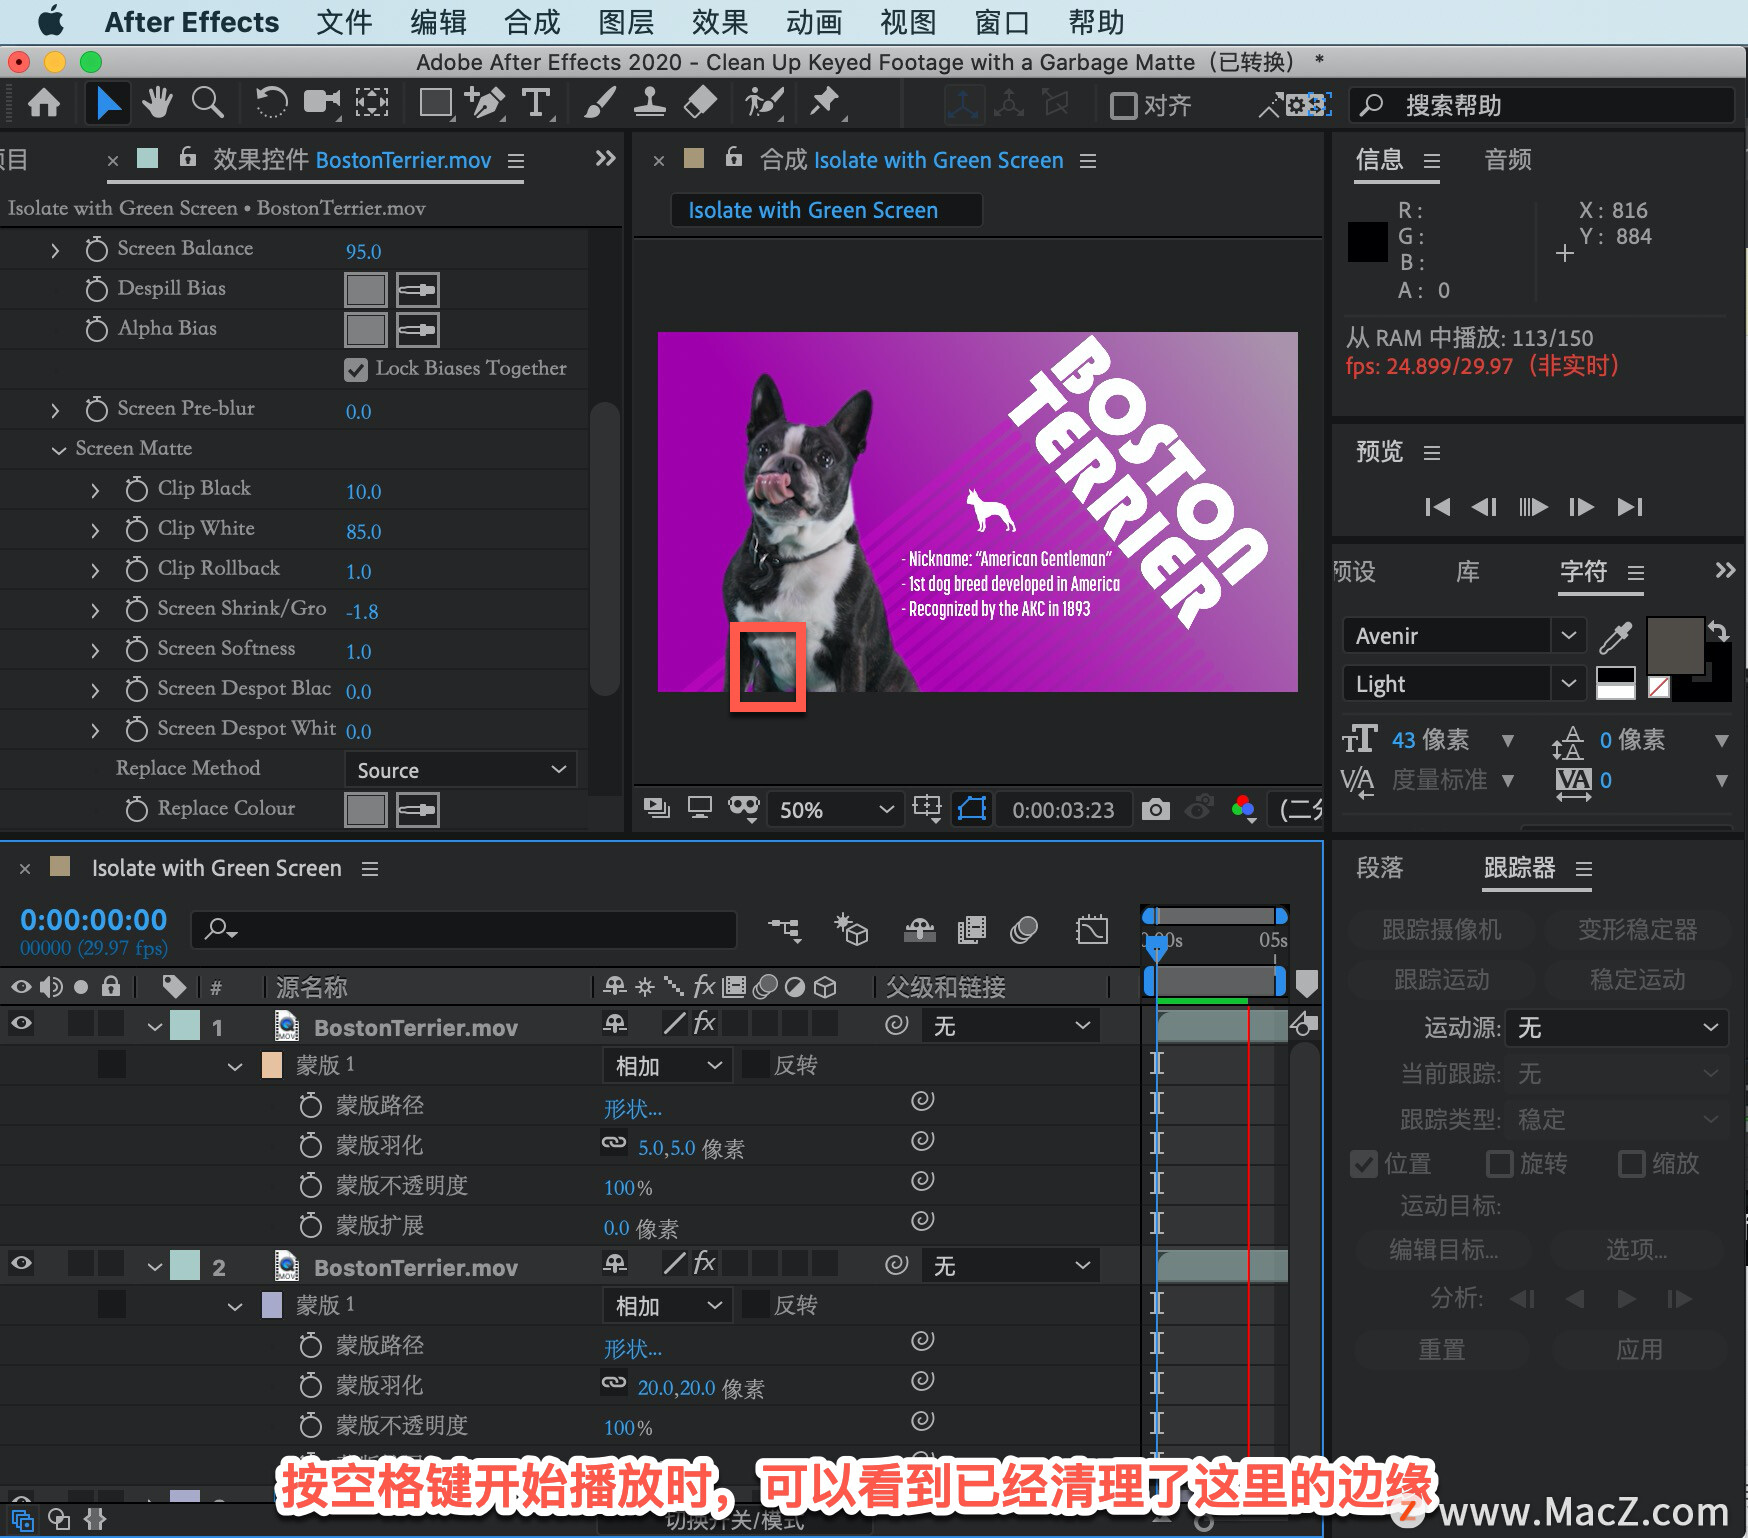The width and height of the screenshot is (1748, 1538).
Task: Click the Despill Bias color swatch
Action: (365, 290)
